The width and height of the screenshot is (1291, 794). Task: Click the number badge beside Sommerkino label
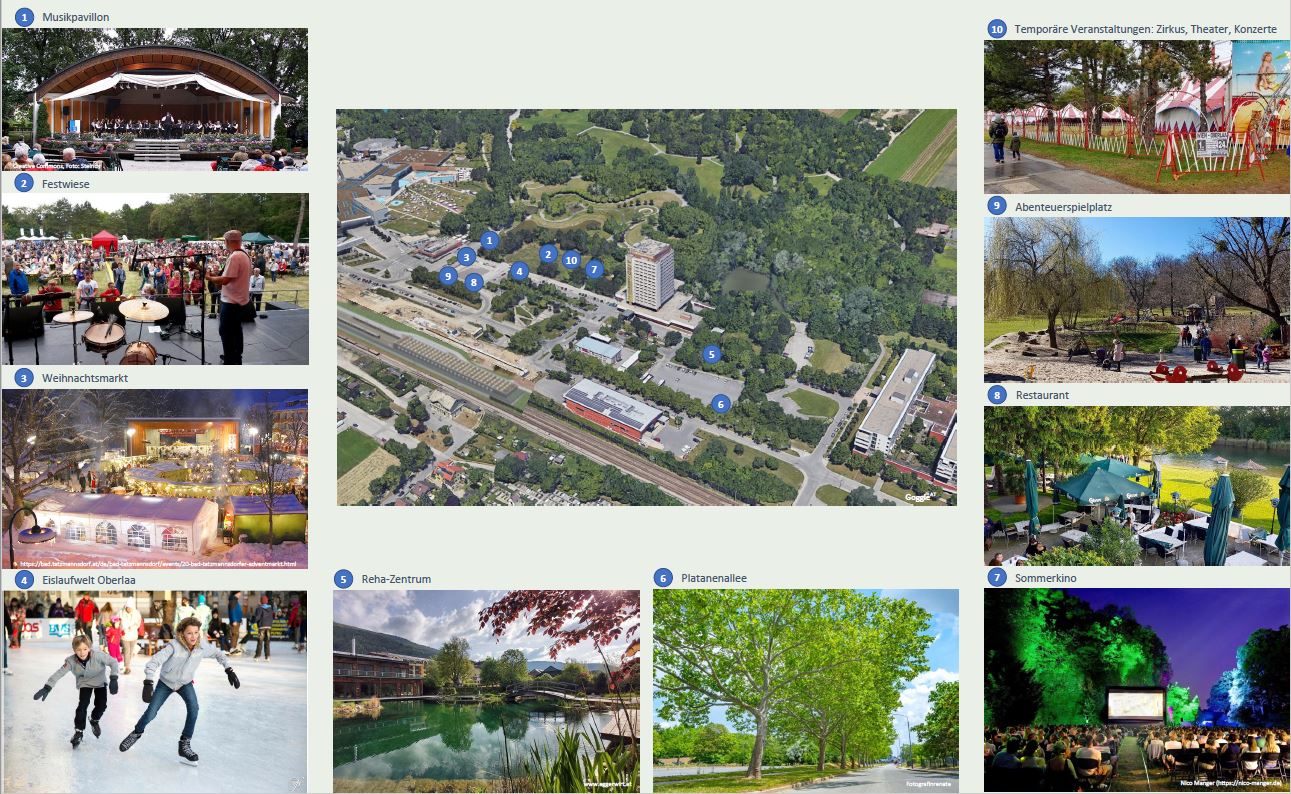click(x=996, y=577)
